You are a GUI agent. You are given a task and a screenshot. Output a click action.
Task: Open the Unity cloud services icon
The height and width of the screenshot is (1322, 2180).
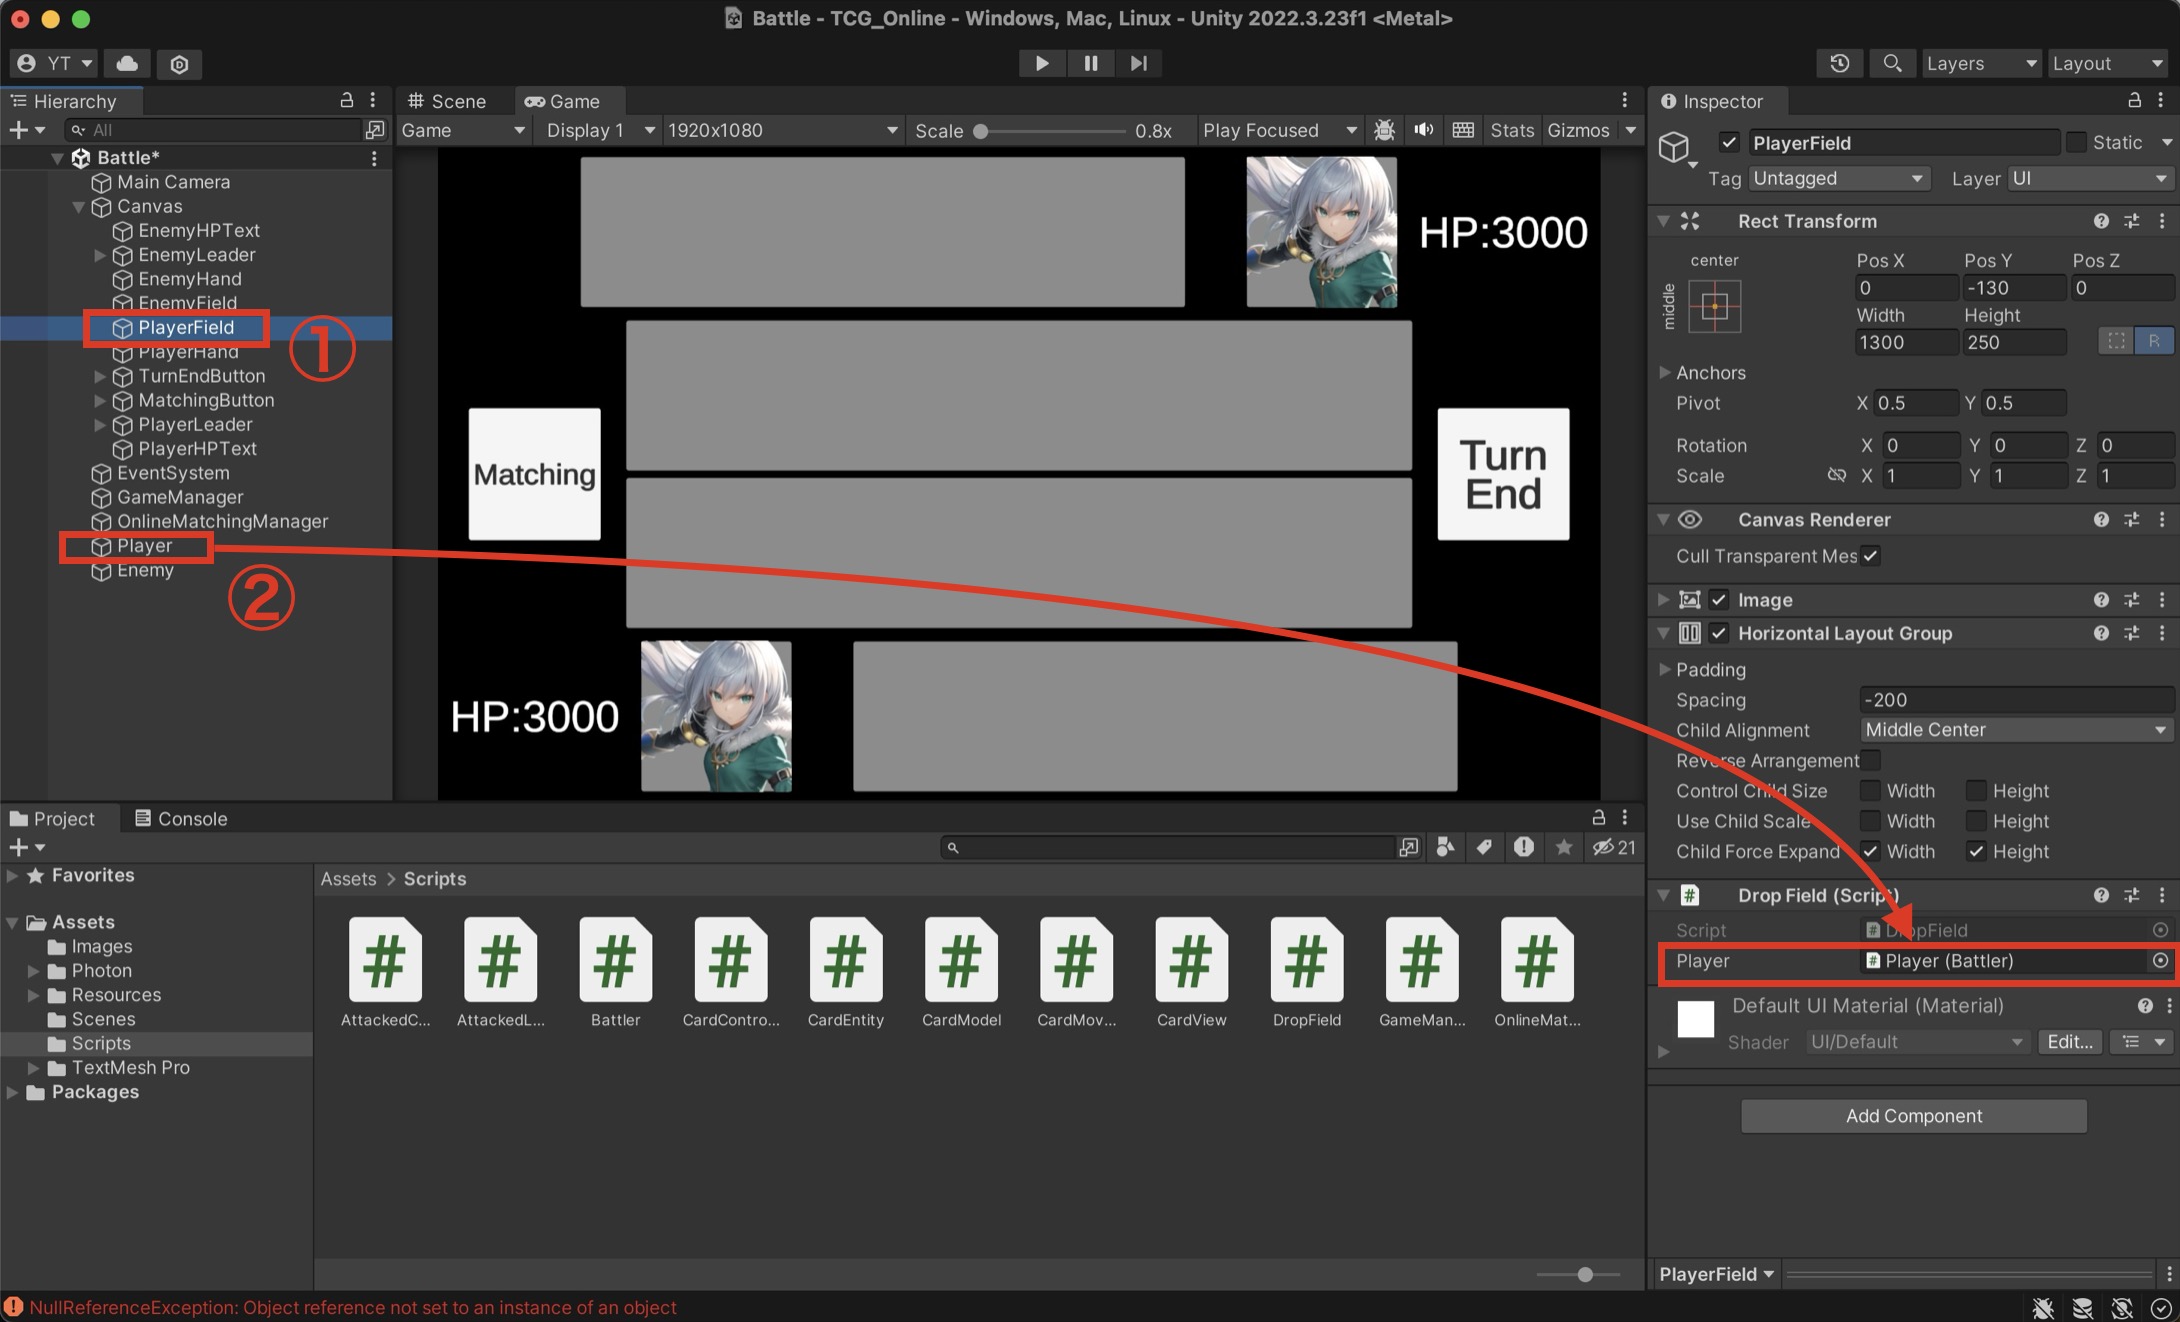(x=127, y=63)
